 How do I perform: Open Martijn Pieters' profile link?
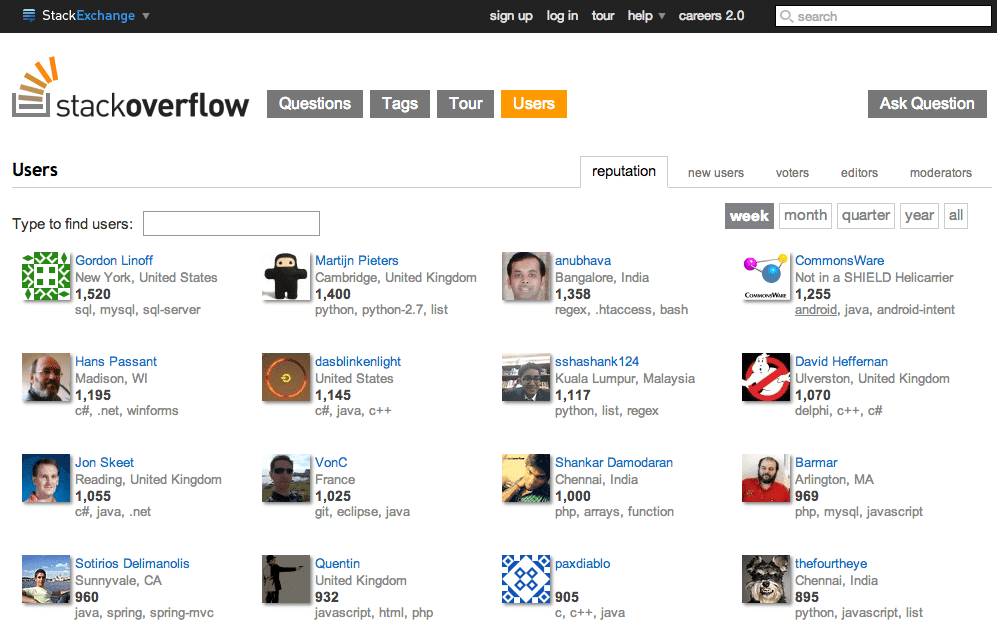point(357,260)
